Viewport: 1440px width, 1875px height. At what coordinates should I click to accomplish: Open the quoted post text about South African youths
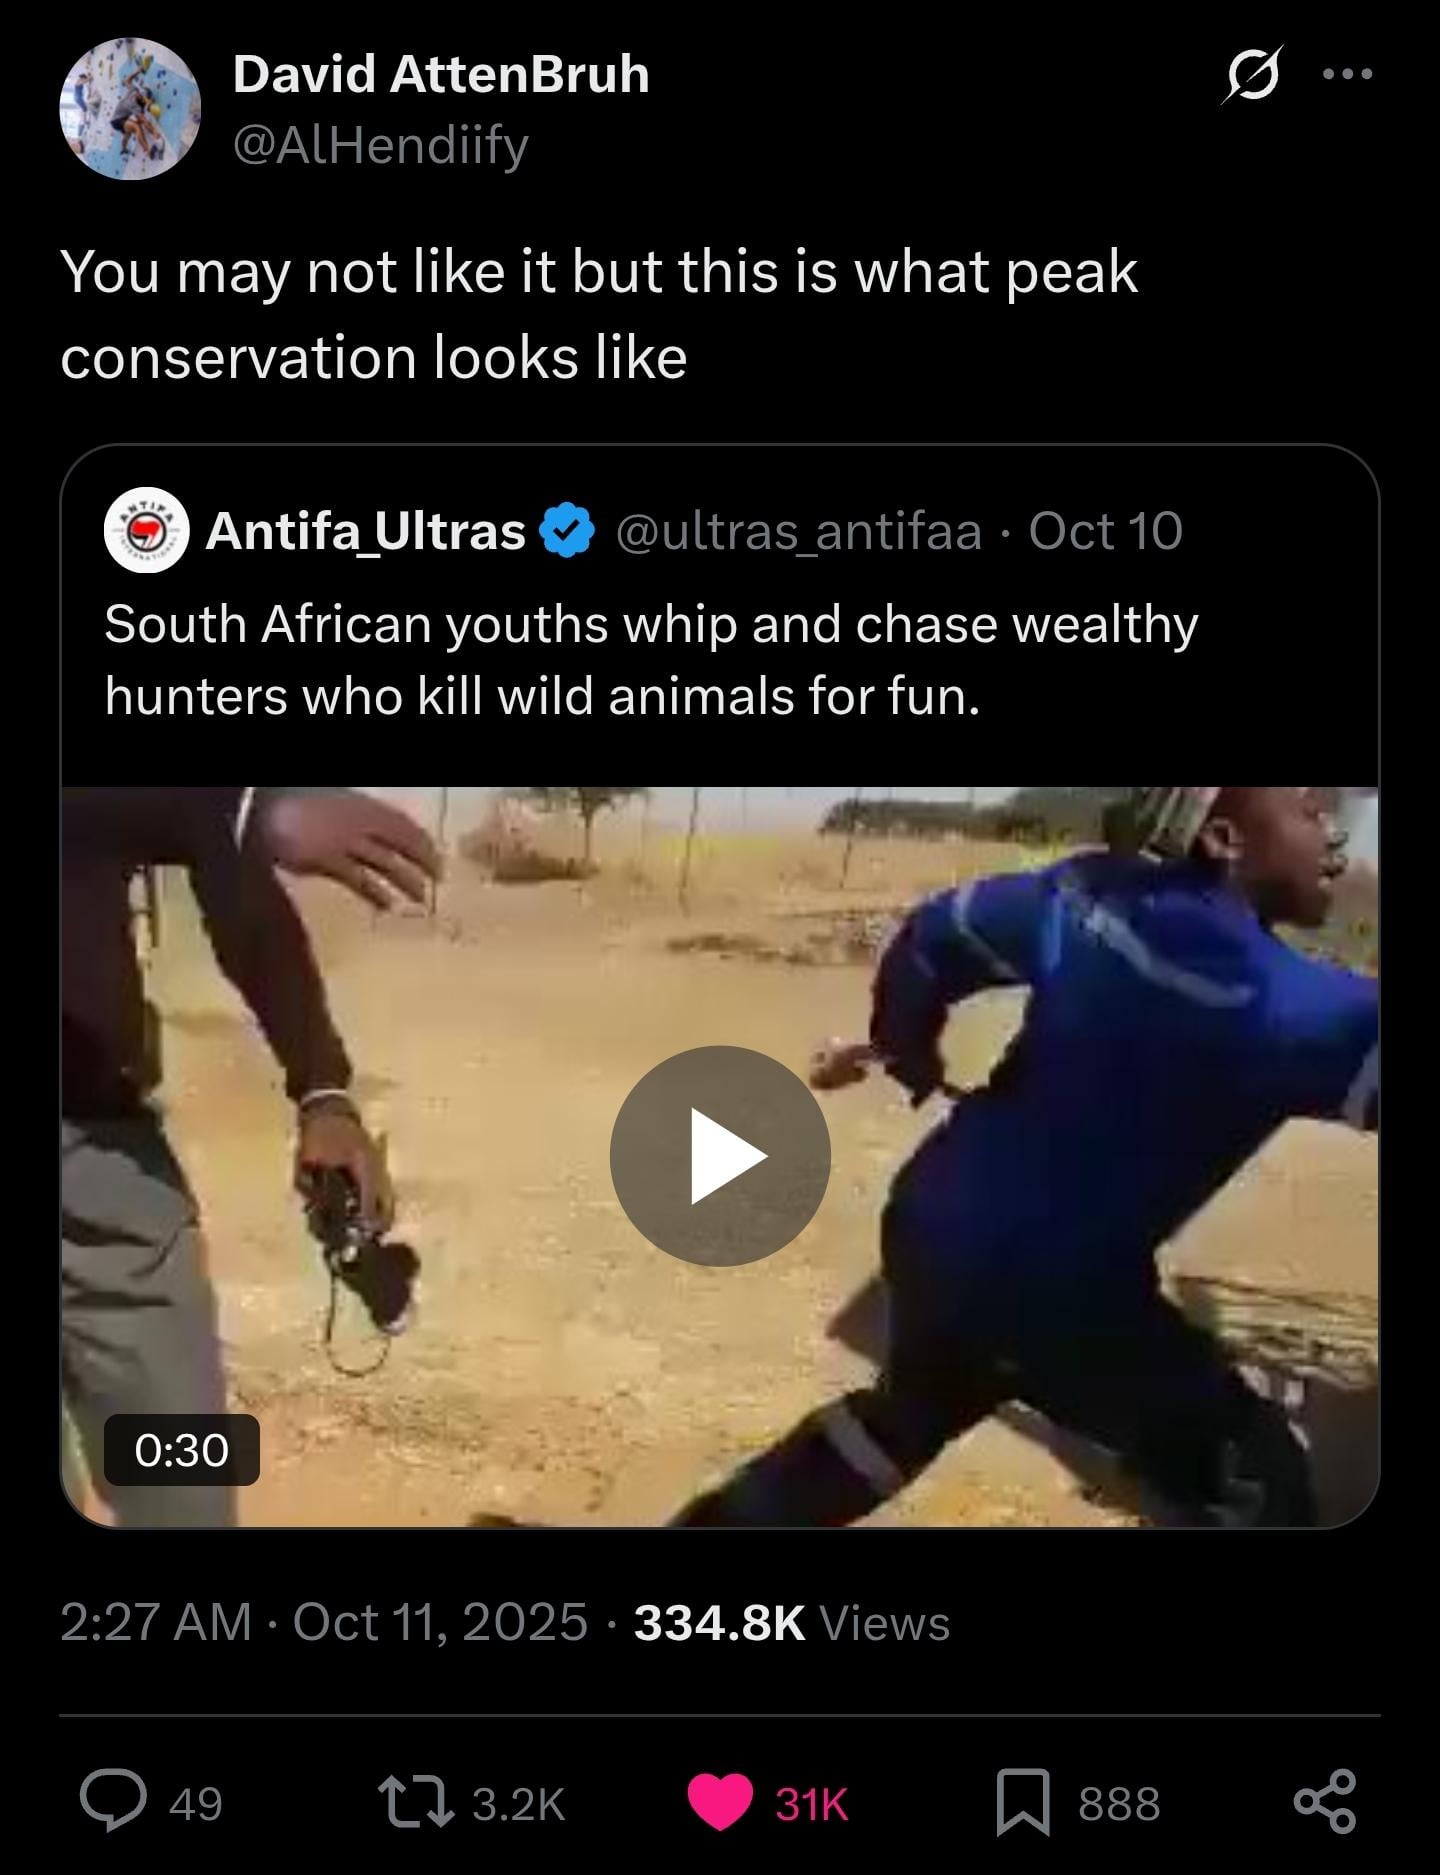click(650, 659)
